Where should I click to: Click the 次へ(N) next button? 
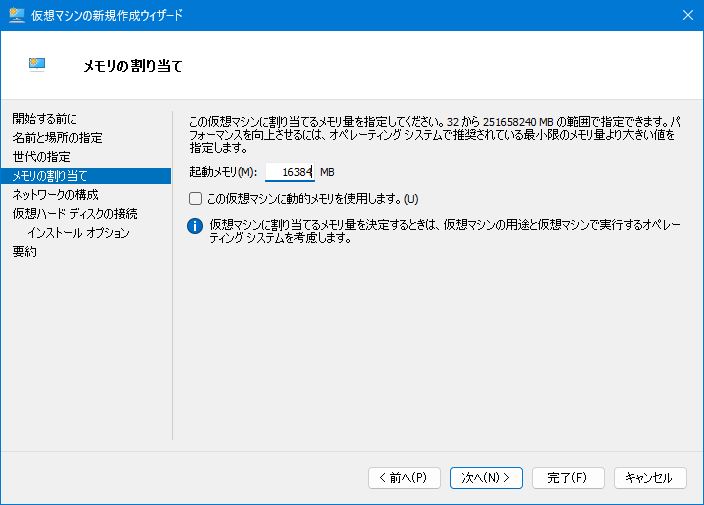(x=486, y=478)
